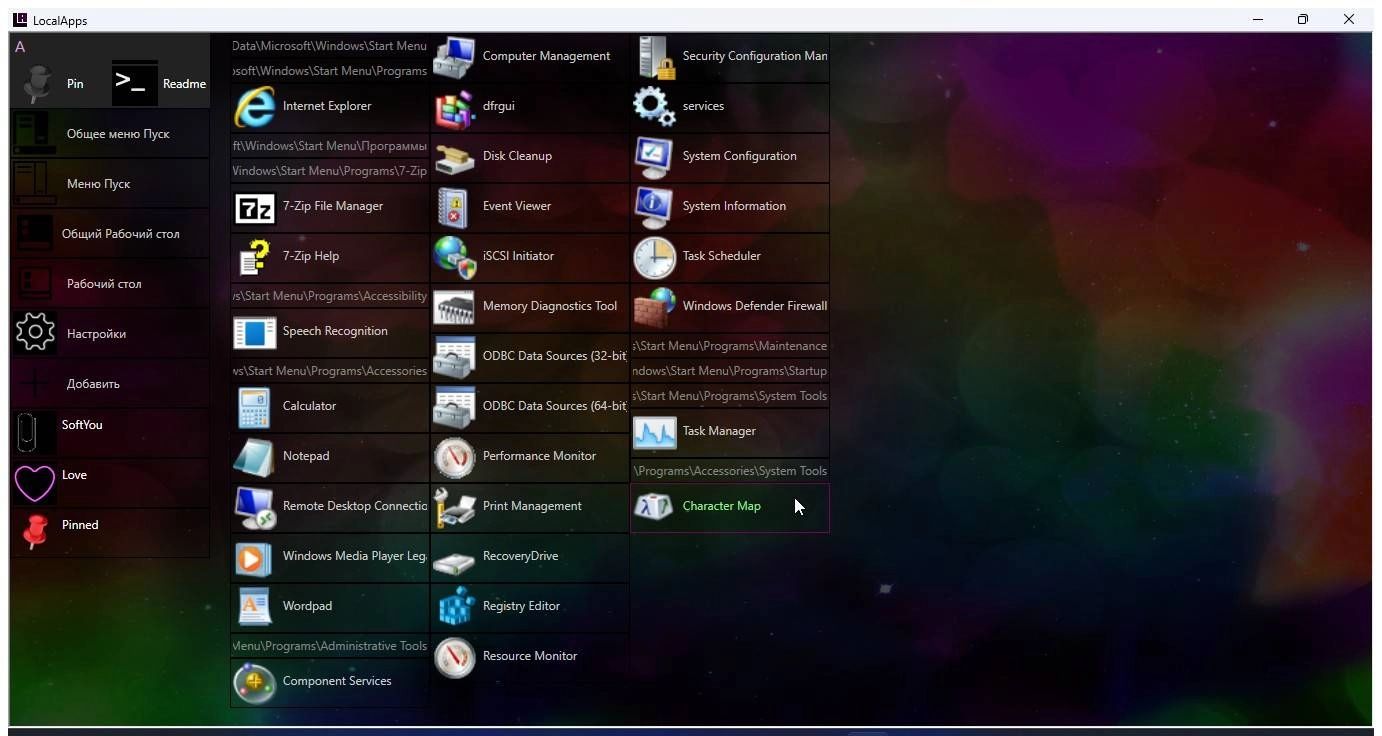The width and height of the screenshot is (1382, 736).
Task: Open the Love heart group
Action: click(110, 482)
